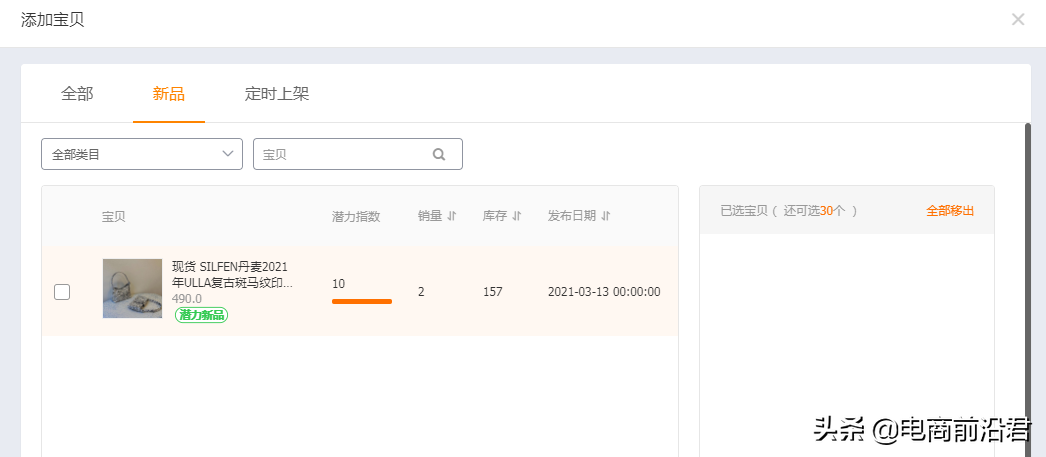Sort by 库存 arrows icon
Viewport: 1046px width, 457px height.
pyautogui.click(x=516, y=216)
